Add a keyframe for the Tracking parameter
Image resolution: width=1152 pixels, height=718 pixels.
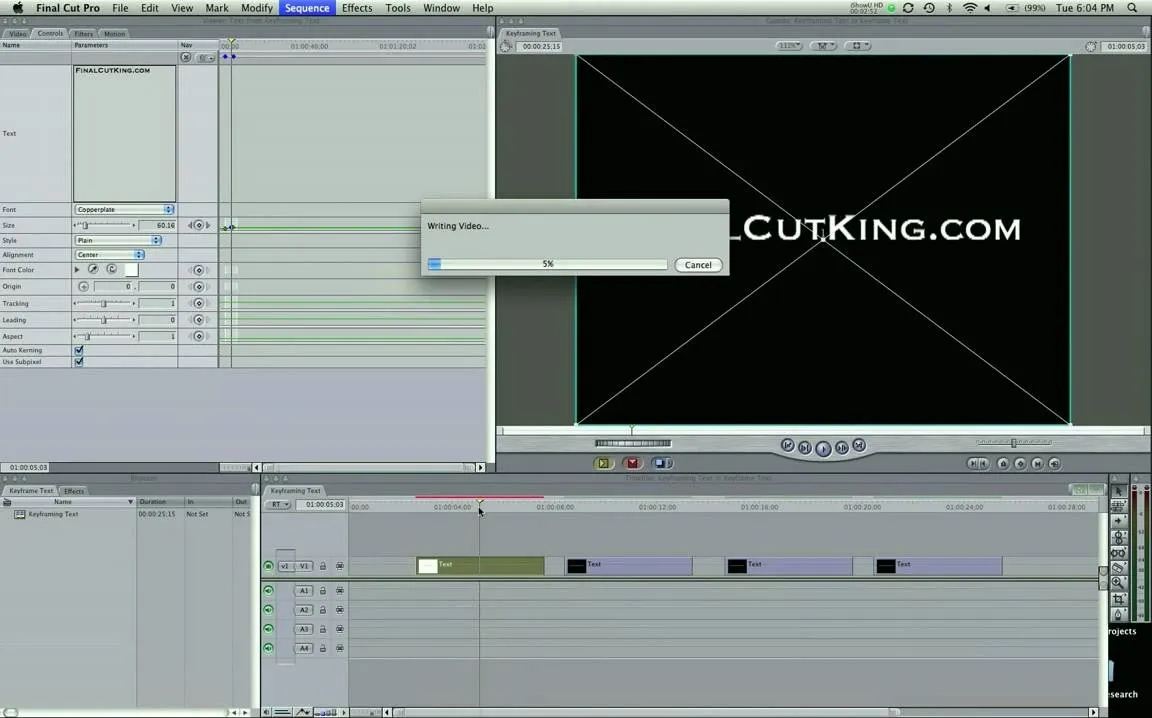198,304
